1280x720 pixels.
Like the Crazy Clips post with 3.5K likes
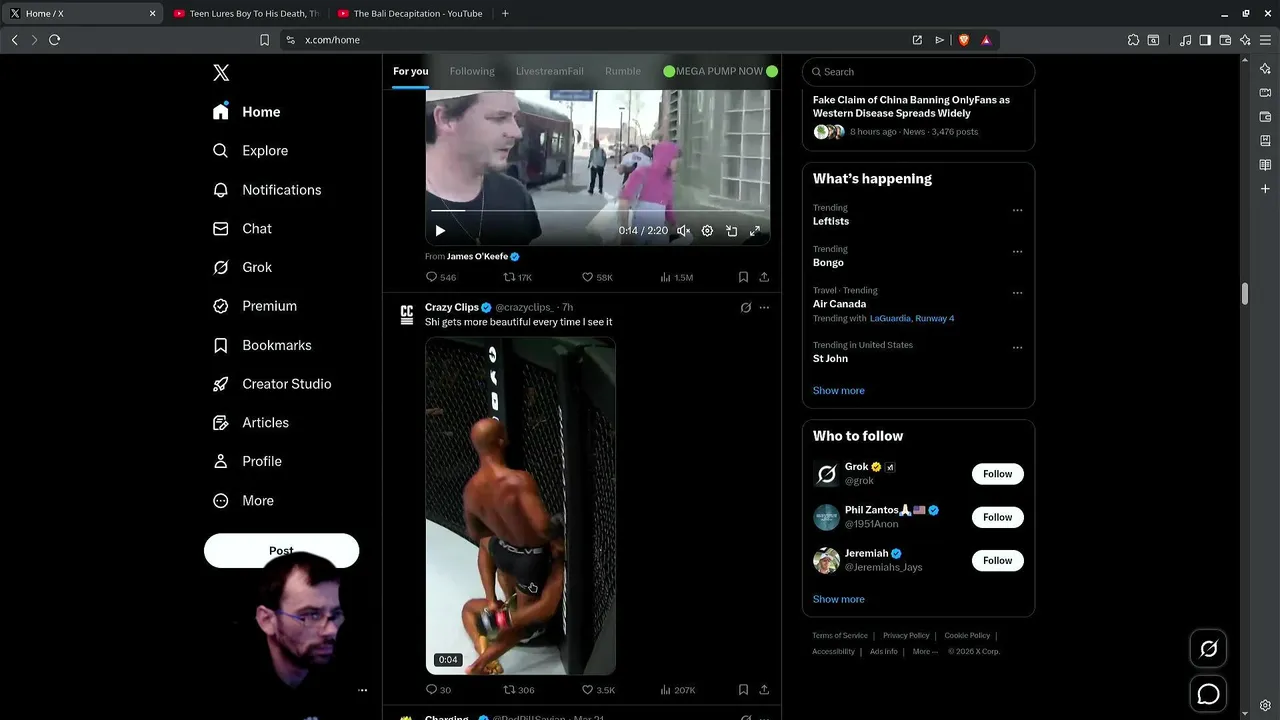tap(598, 690)
